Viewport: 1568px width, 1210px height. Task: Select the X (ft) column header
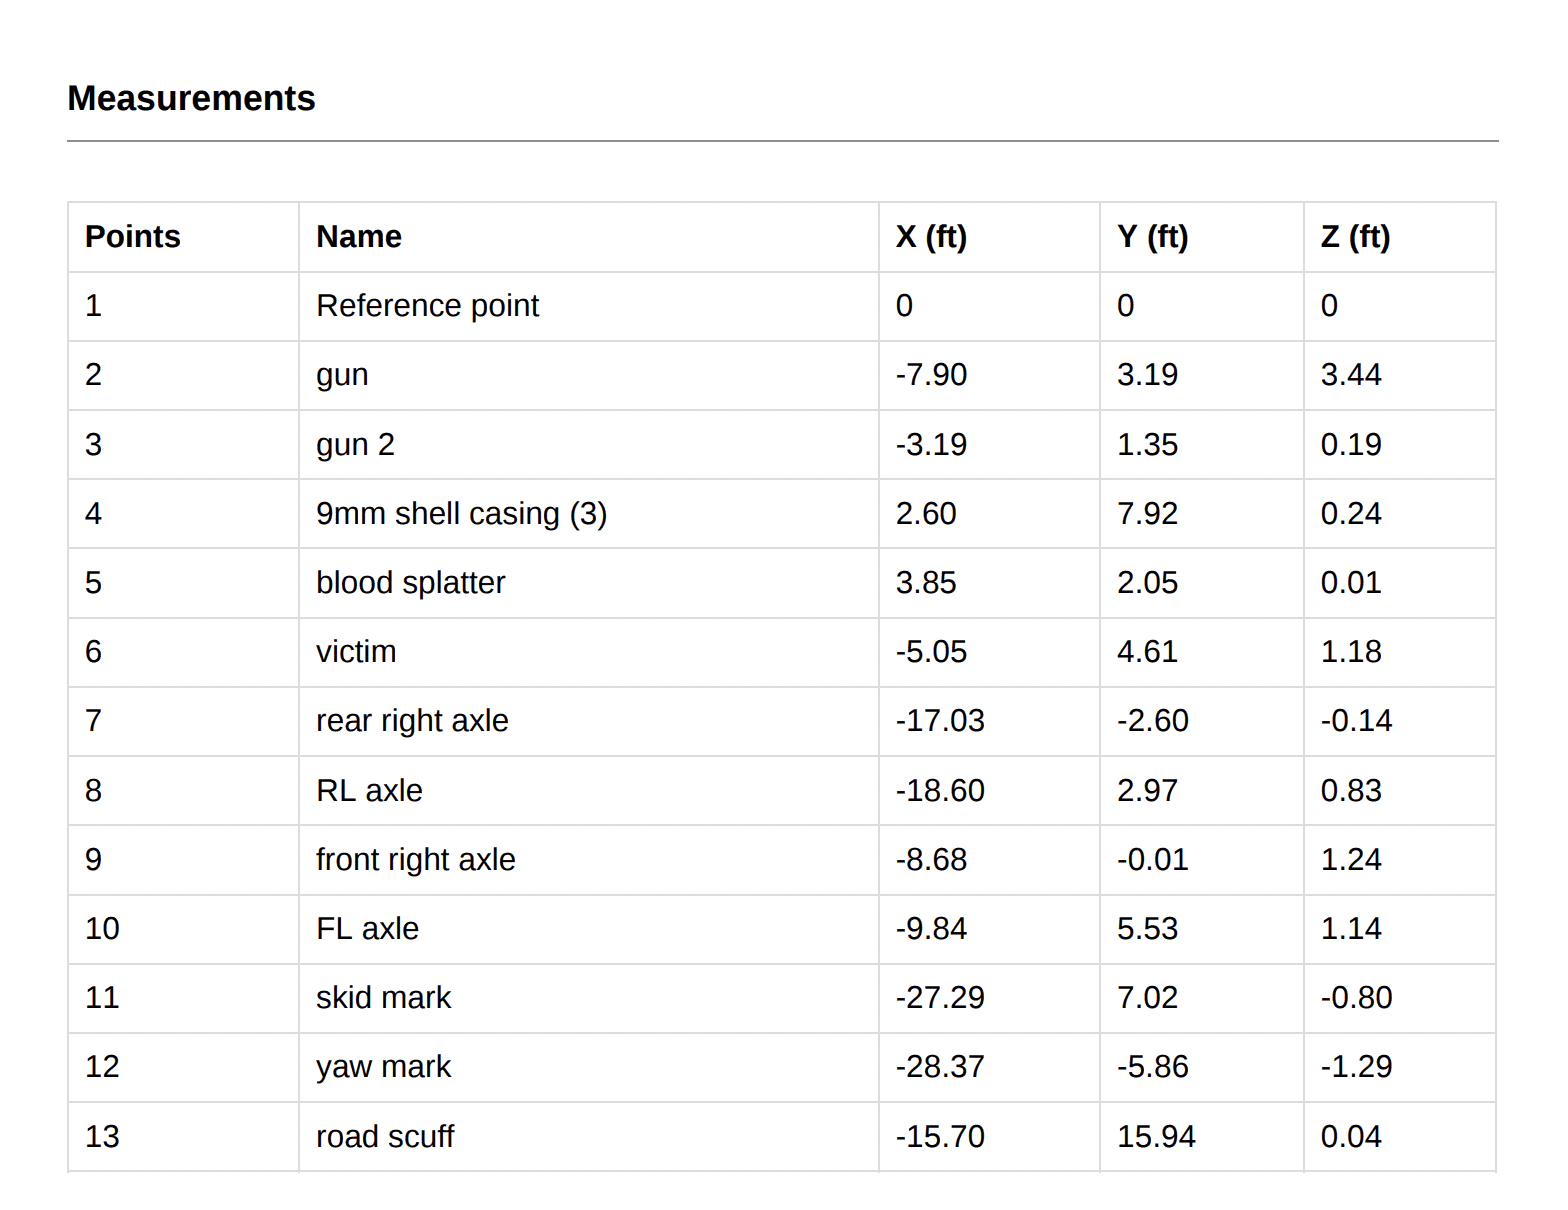coord(931,237)
